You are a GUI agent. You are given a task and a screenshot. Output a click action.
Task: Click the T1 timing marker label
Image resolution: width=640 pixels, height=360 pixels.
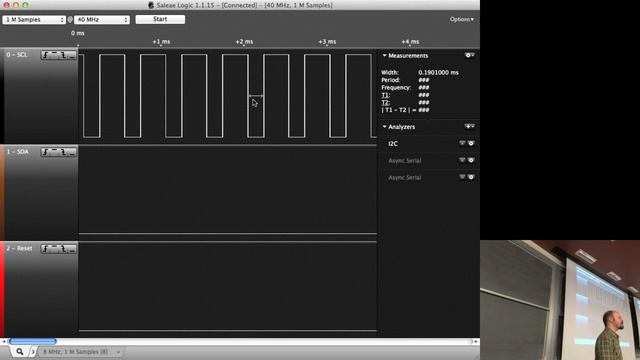coord(385,95)
